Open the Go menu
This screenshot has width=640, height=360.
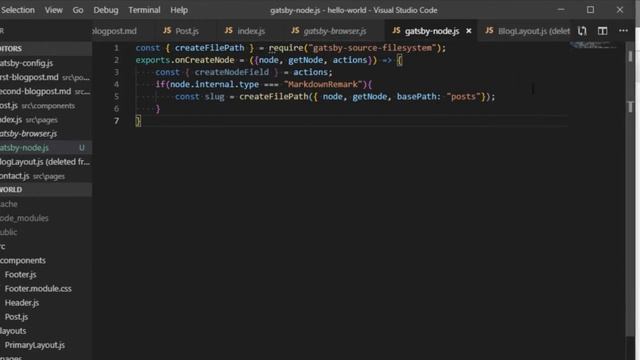[x=78, y=10]
